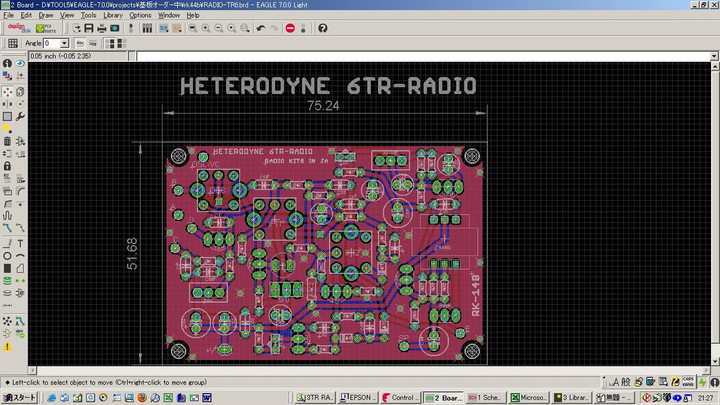Click the Windows Start button

tap(17, 397)
